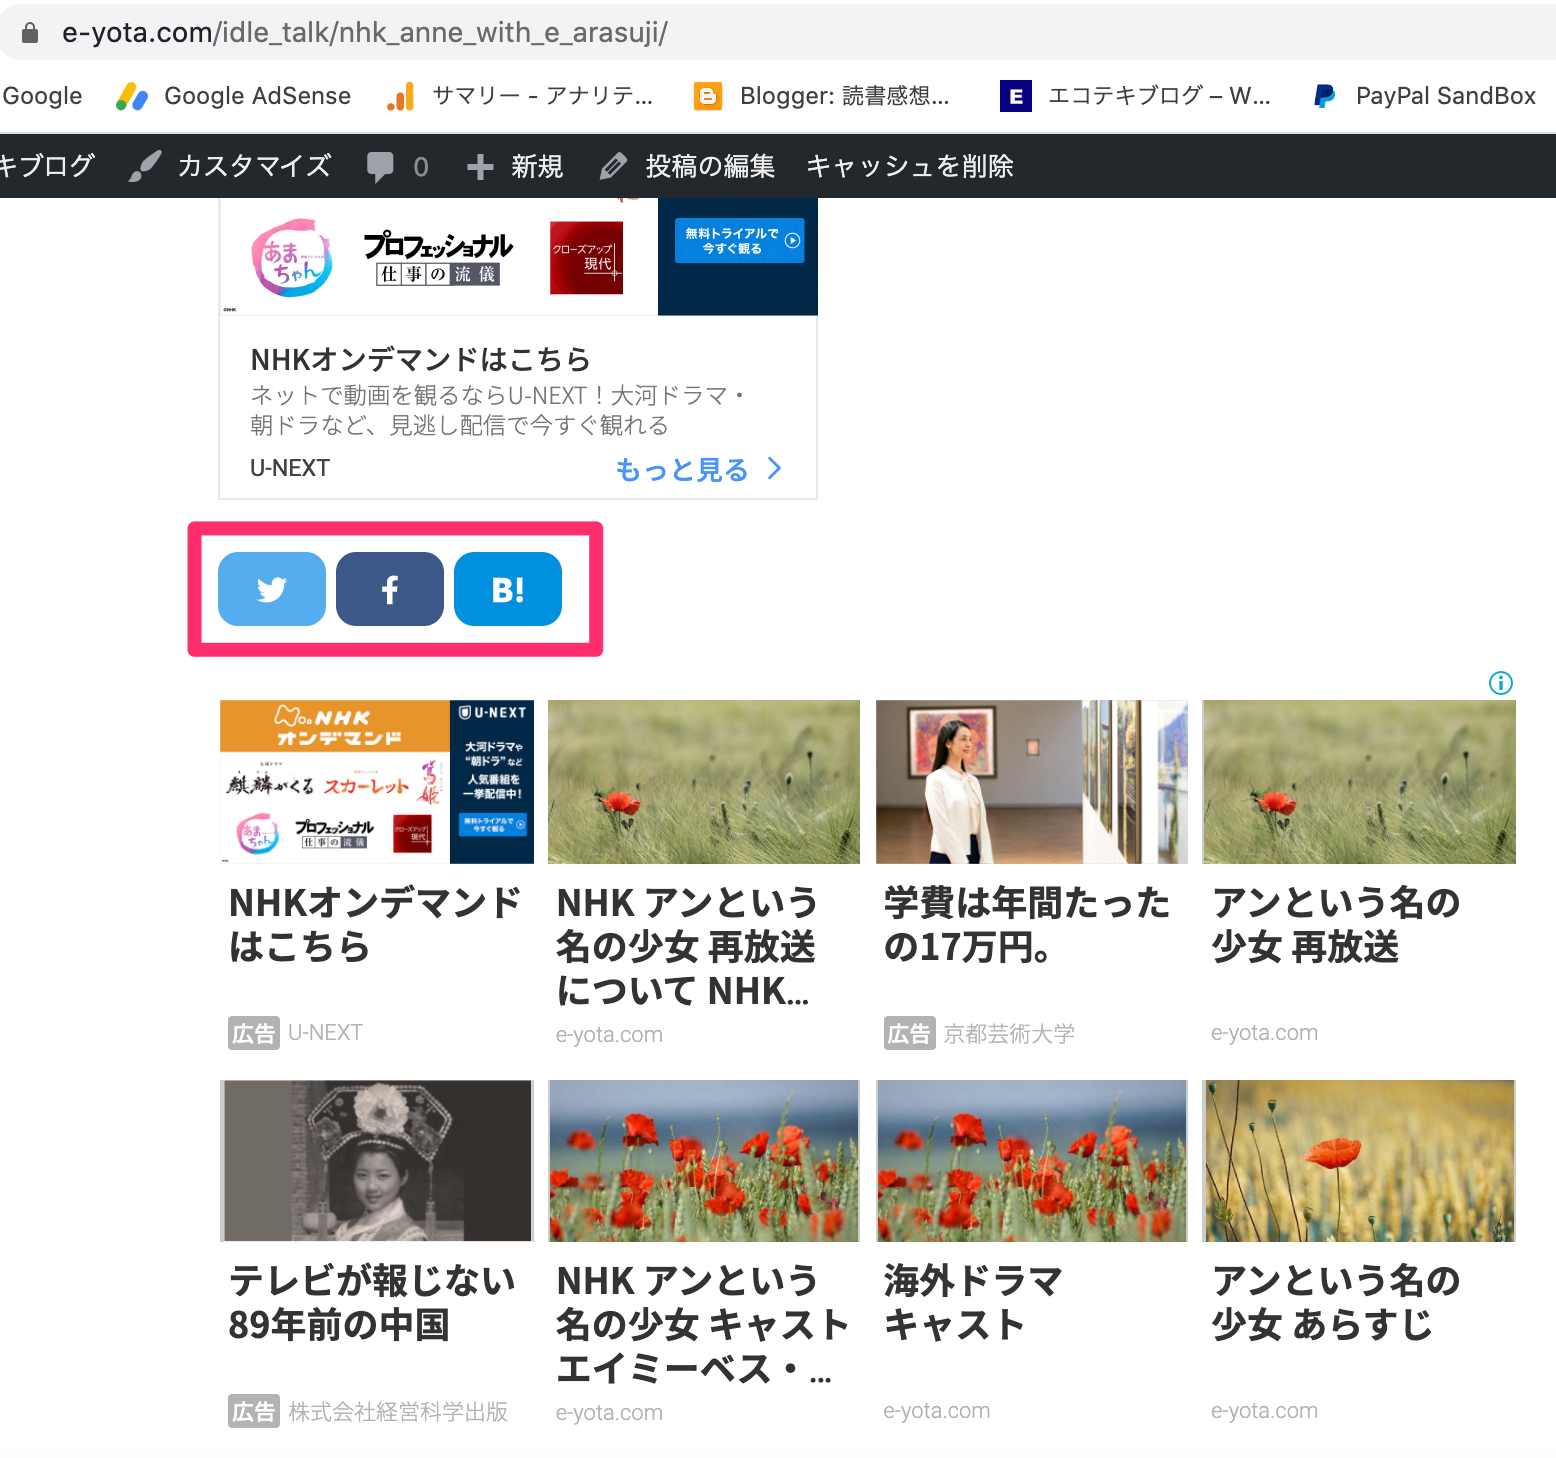Click the NHKオンデマンドはこちら grid card title

click(x=375, y=924)
